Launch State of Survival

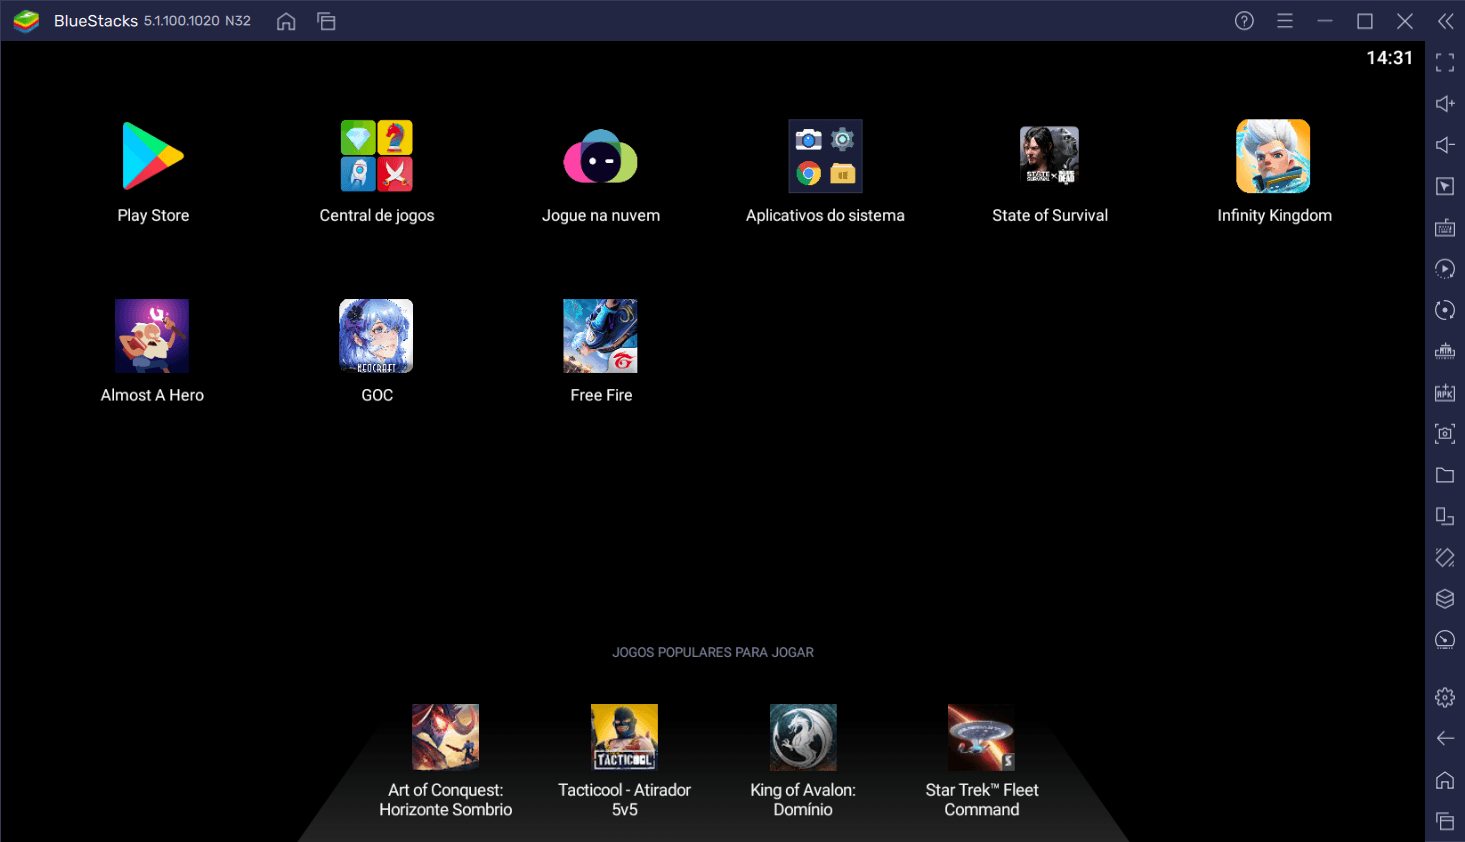tap(1049, 156)
